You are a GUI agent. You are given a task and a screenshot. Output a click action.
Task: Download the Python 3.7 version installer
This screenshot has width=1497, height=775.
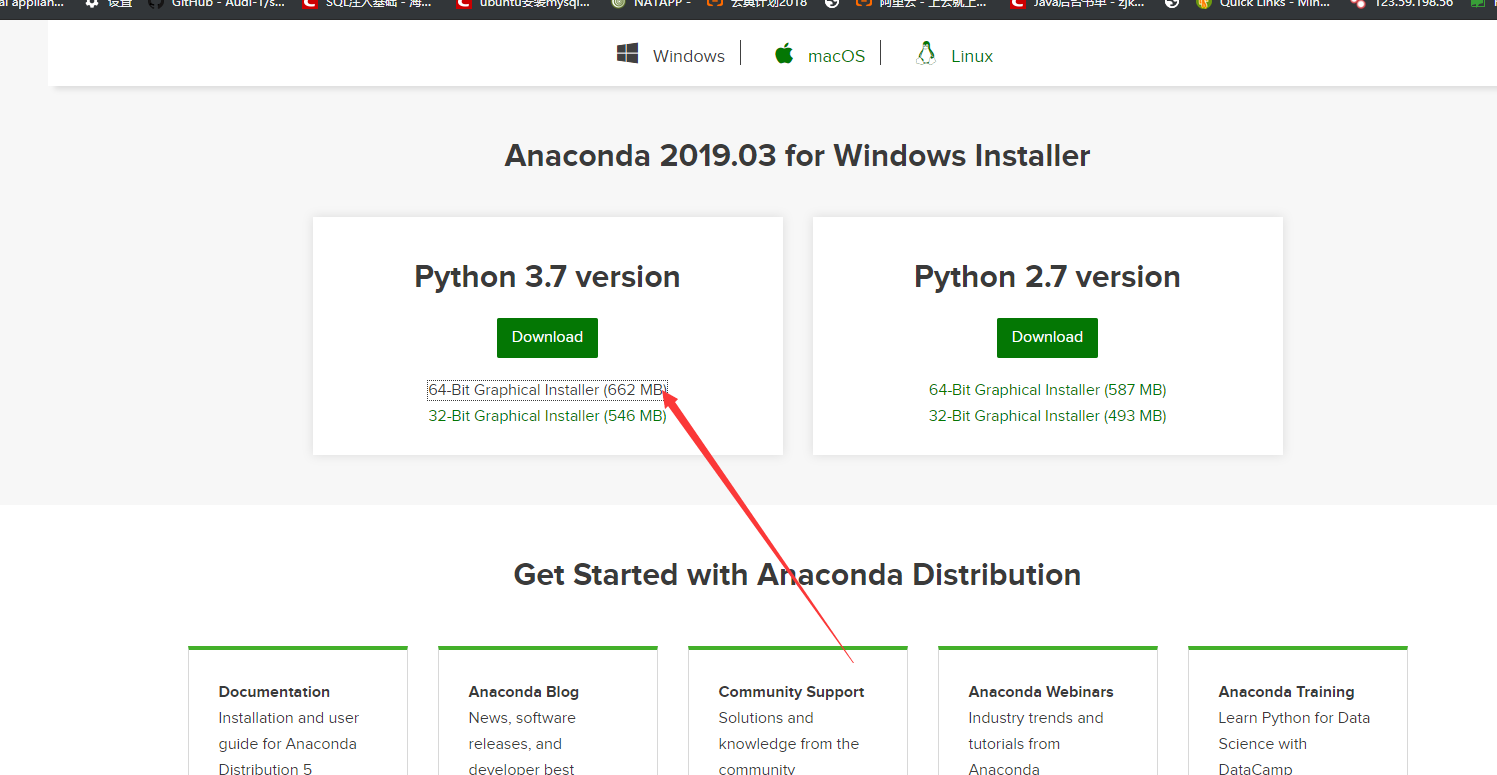pos(547,338)
